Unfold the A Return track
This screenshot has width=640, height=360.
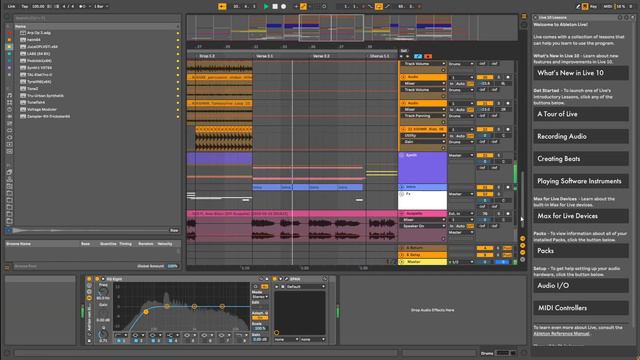[x=402, y=248]
